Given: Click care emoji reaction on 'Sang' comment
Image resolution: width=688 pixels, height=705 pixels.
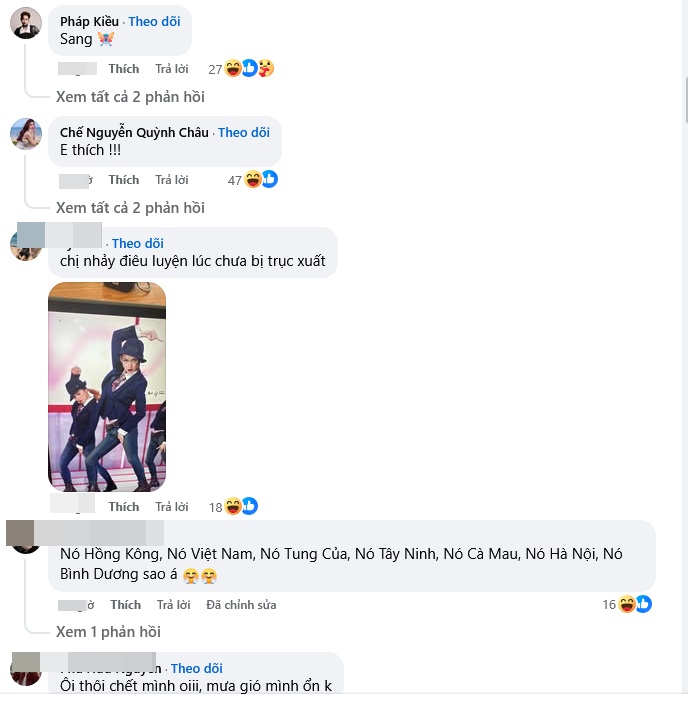Looking at the screenshot, I should [x=266, y=68].
